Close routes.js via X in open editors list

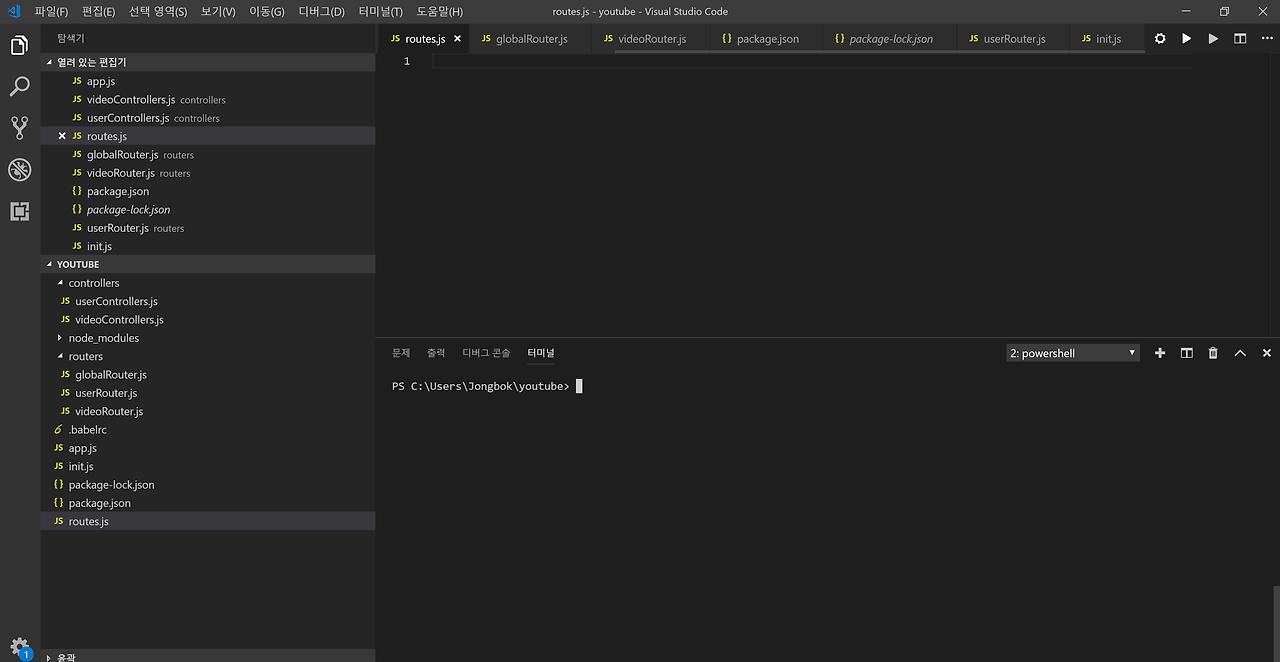(62, 136)
